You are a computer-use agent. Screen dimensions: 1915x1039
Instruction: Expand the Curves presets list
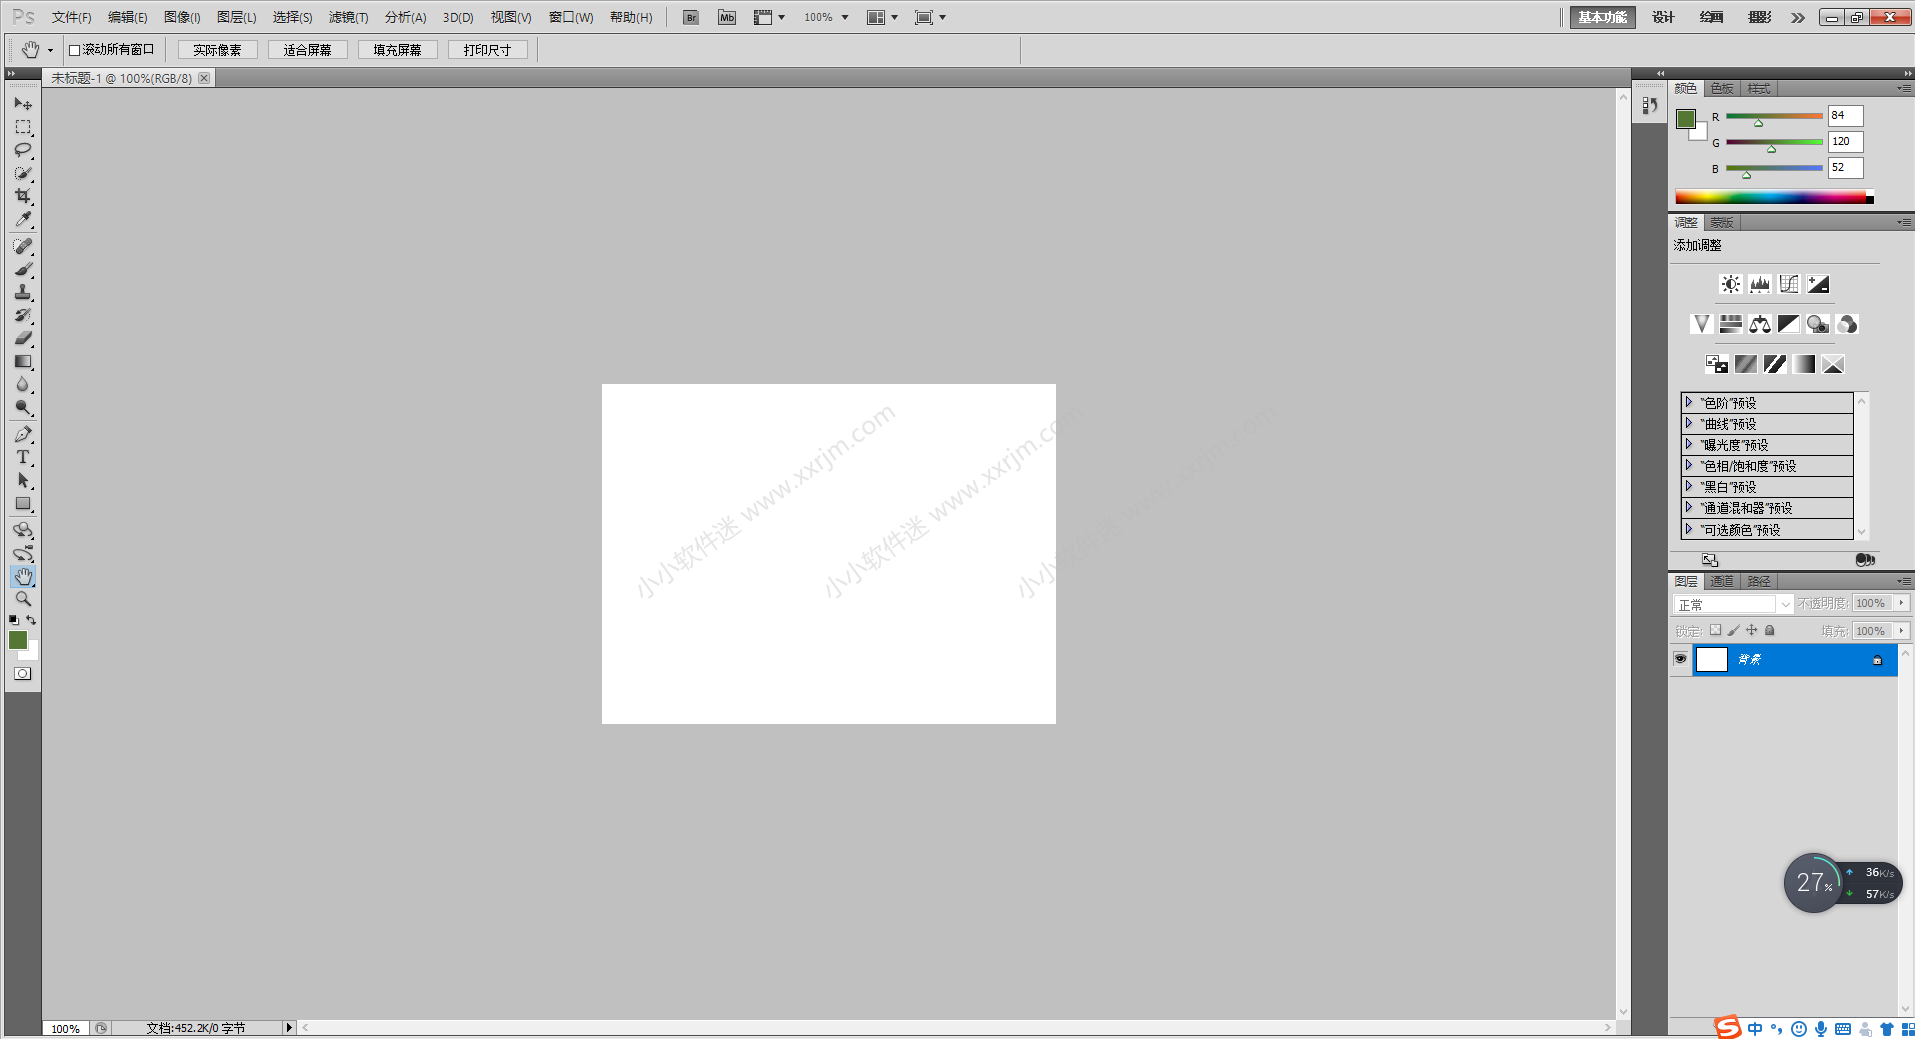click(x=1689, y=423)
